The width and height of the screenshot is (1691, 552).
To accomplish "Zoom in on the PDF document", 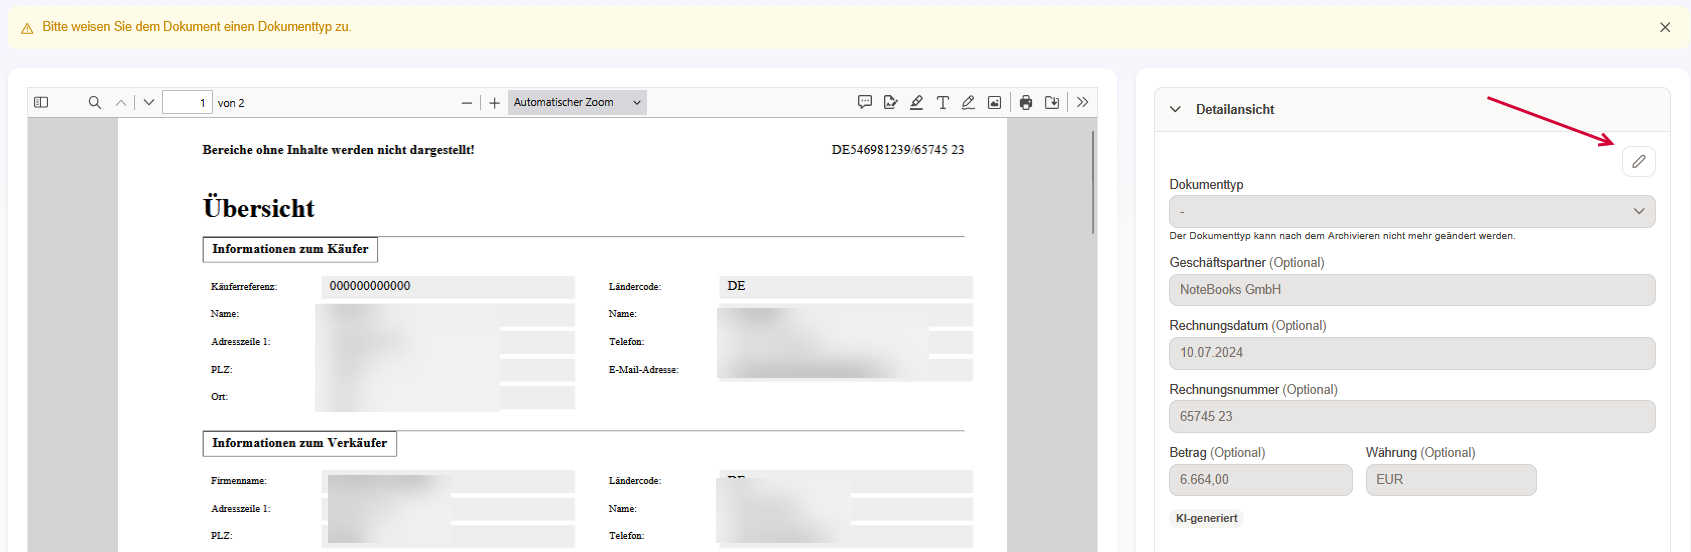I will 494,103.
